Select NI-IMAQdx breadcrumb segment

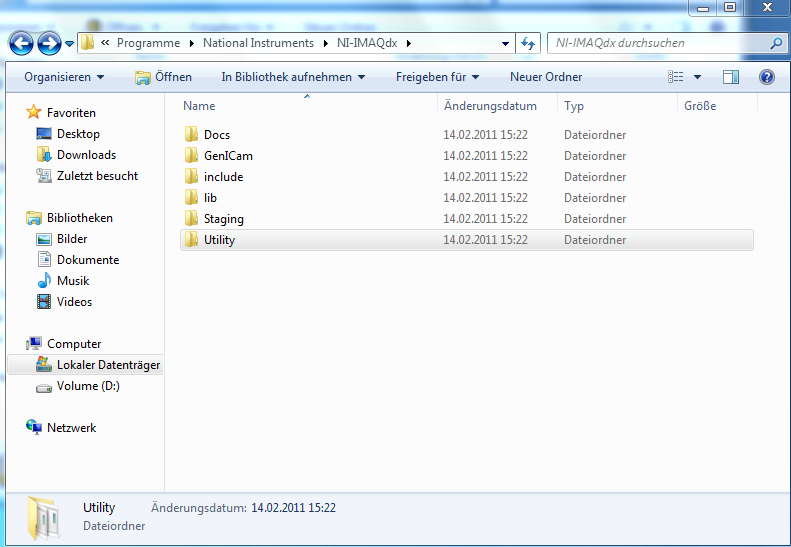coord(367,43)
